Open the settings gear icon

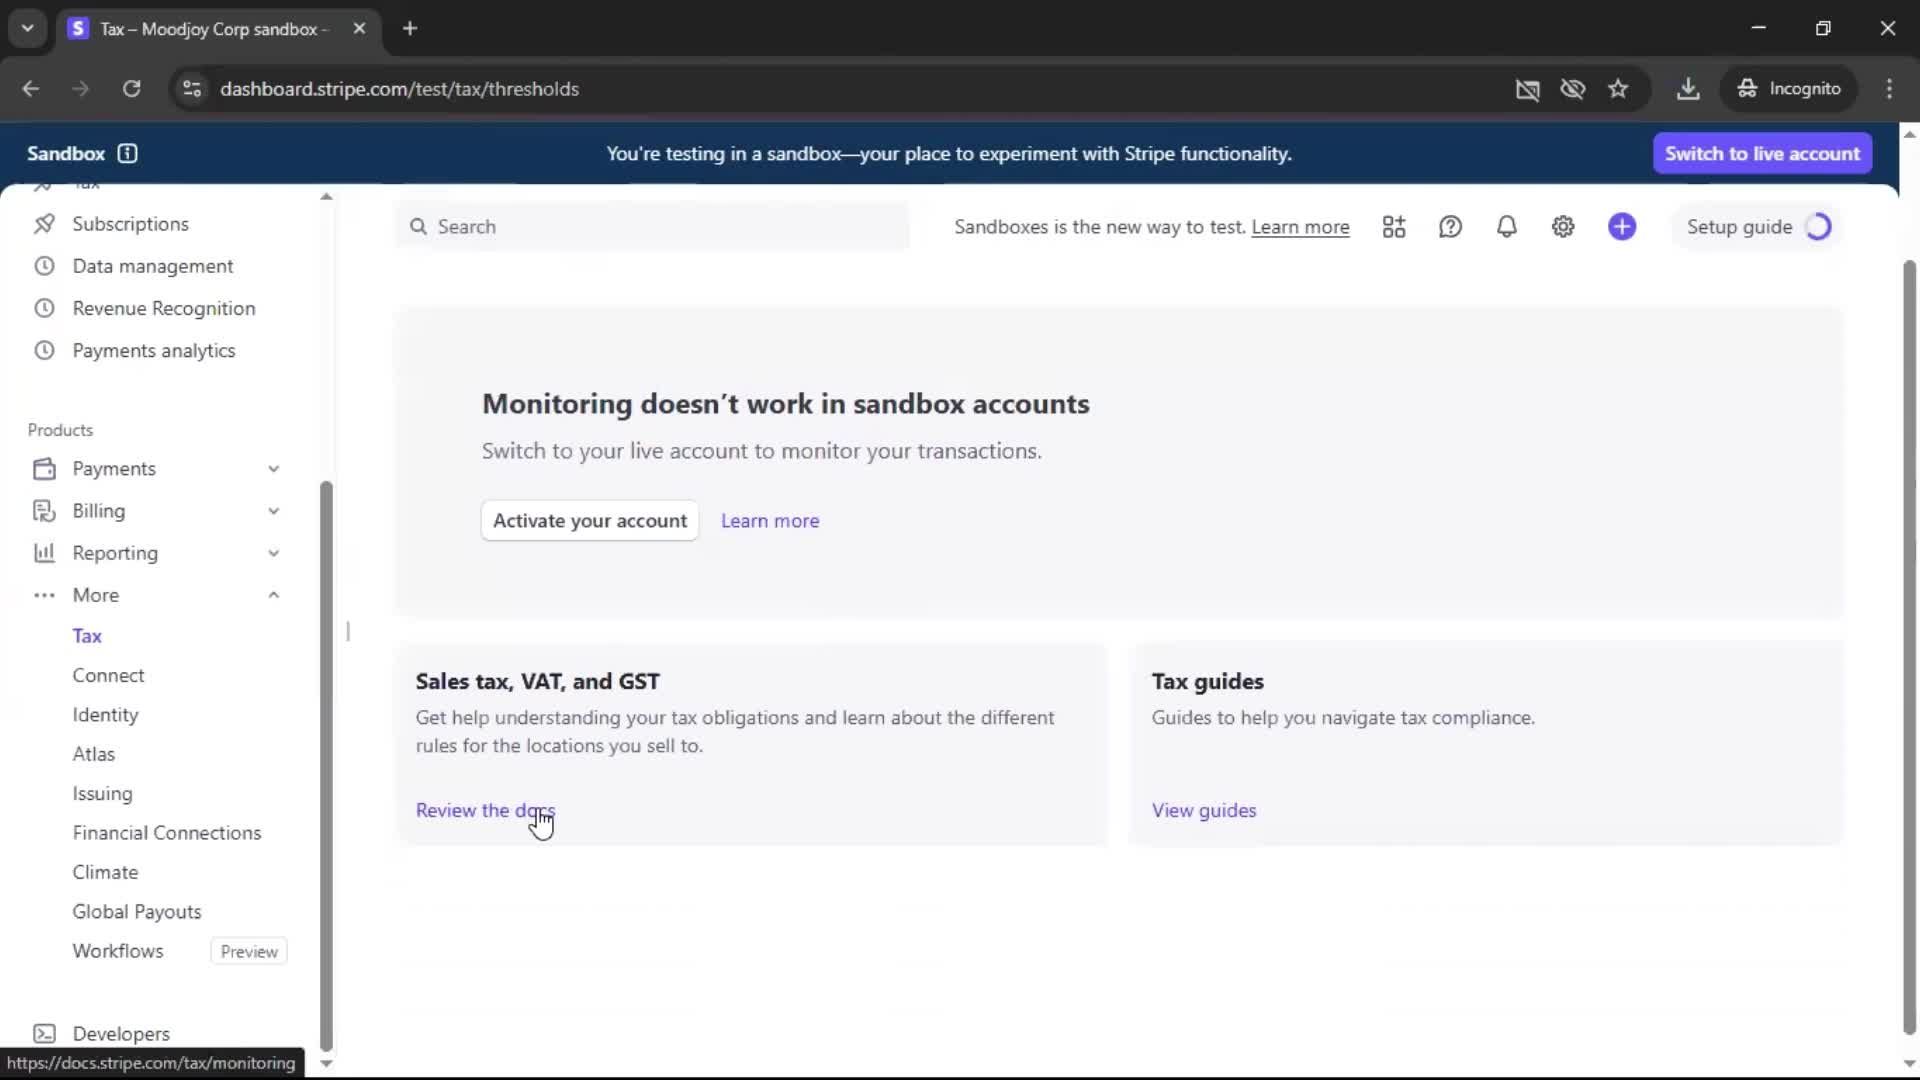tap(1563, 227)
